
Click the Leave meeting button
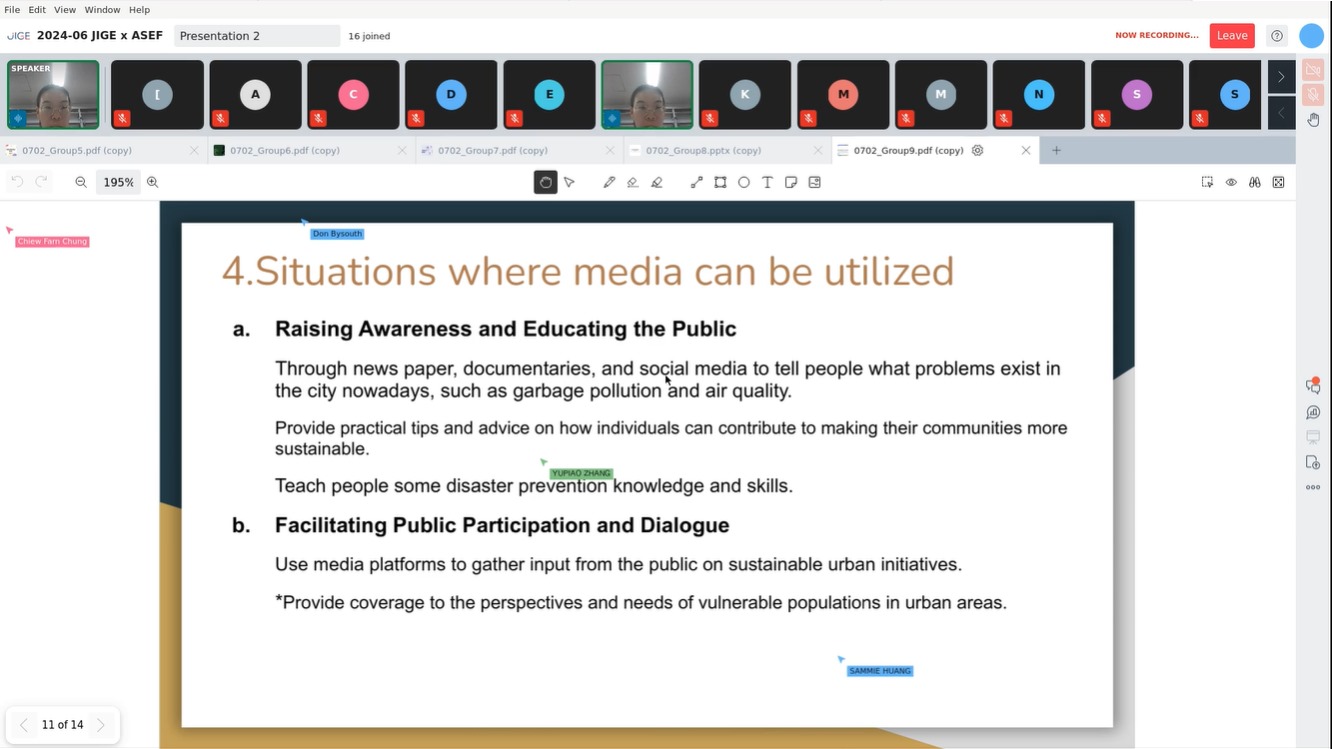(x=1232, y=36)
